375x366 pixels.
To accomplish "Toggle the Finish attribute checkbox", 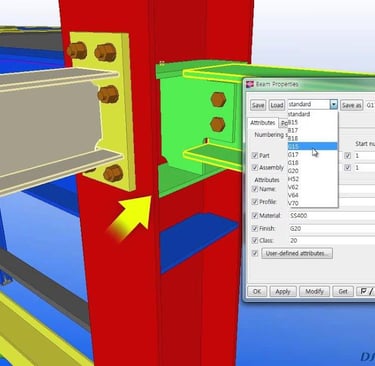I will pos(255,228).
